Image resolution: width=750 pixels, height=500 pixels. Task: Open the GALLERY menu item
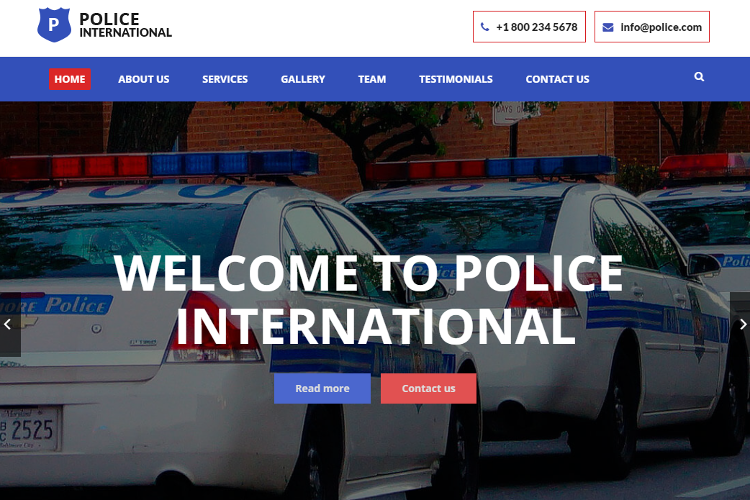coord(303,79)
